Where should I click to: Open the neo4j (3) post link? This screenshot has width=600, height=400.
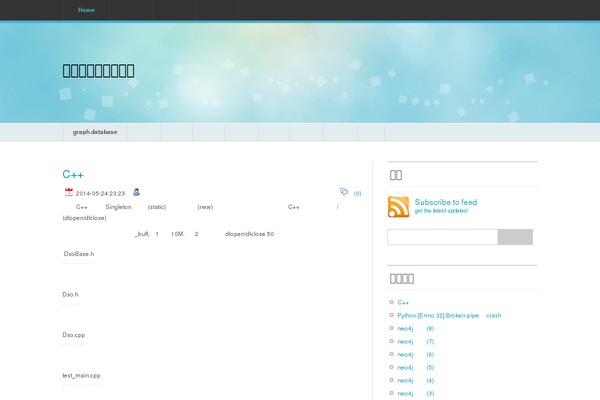click(416, 393)
